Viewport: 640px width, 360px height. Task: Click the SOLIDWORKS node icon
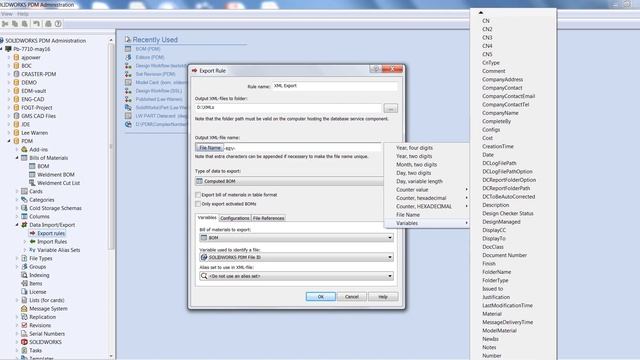click(24, 342)
